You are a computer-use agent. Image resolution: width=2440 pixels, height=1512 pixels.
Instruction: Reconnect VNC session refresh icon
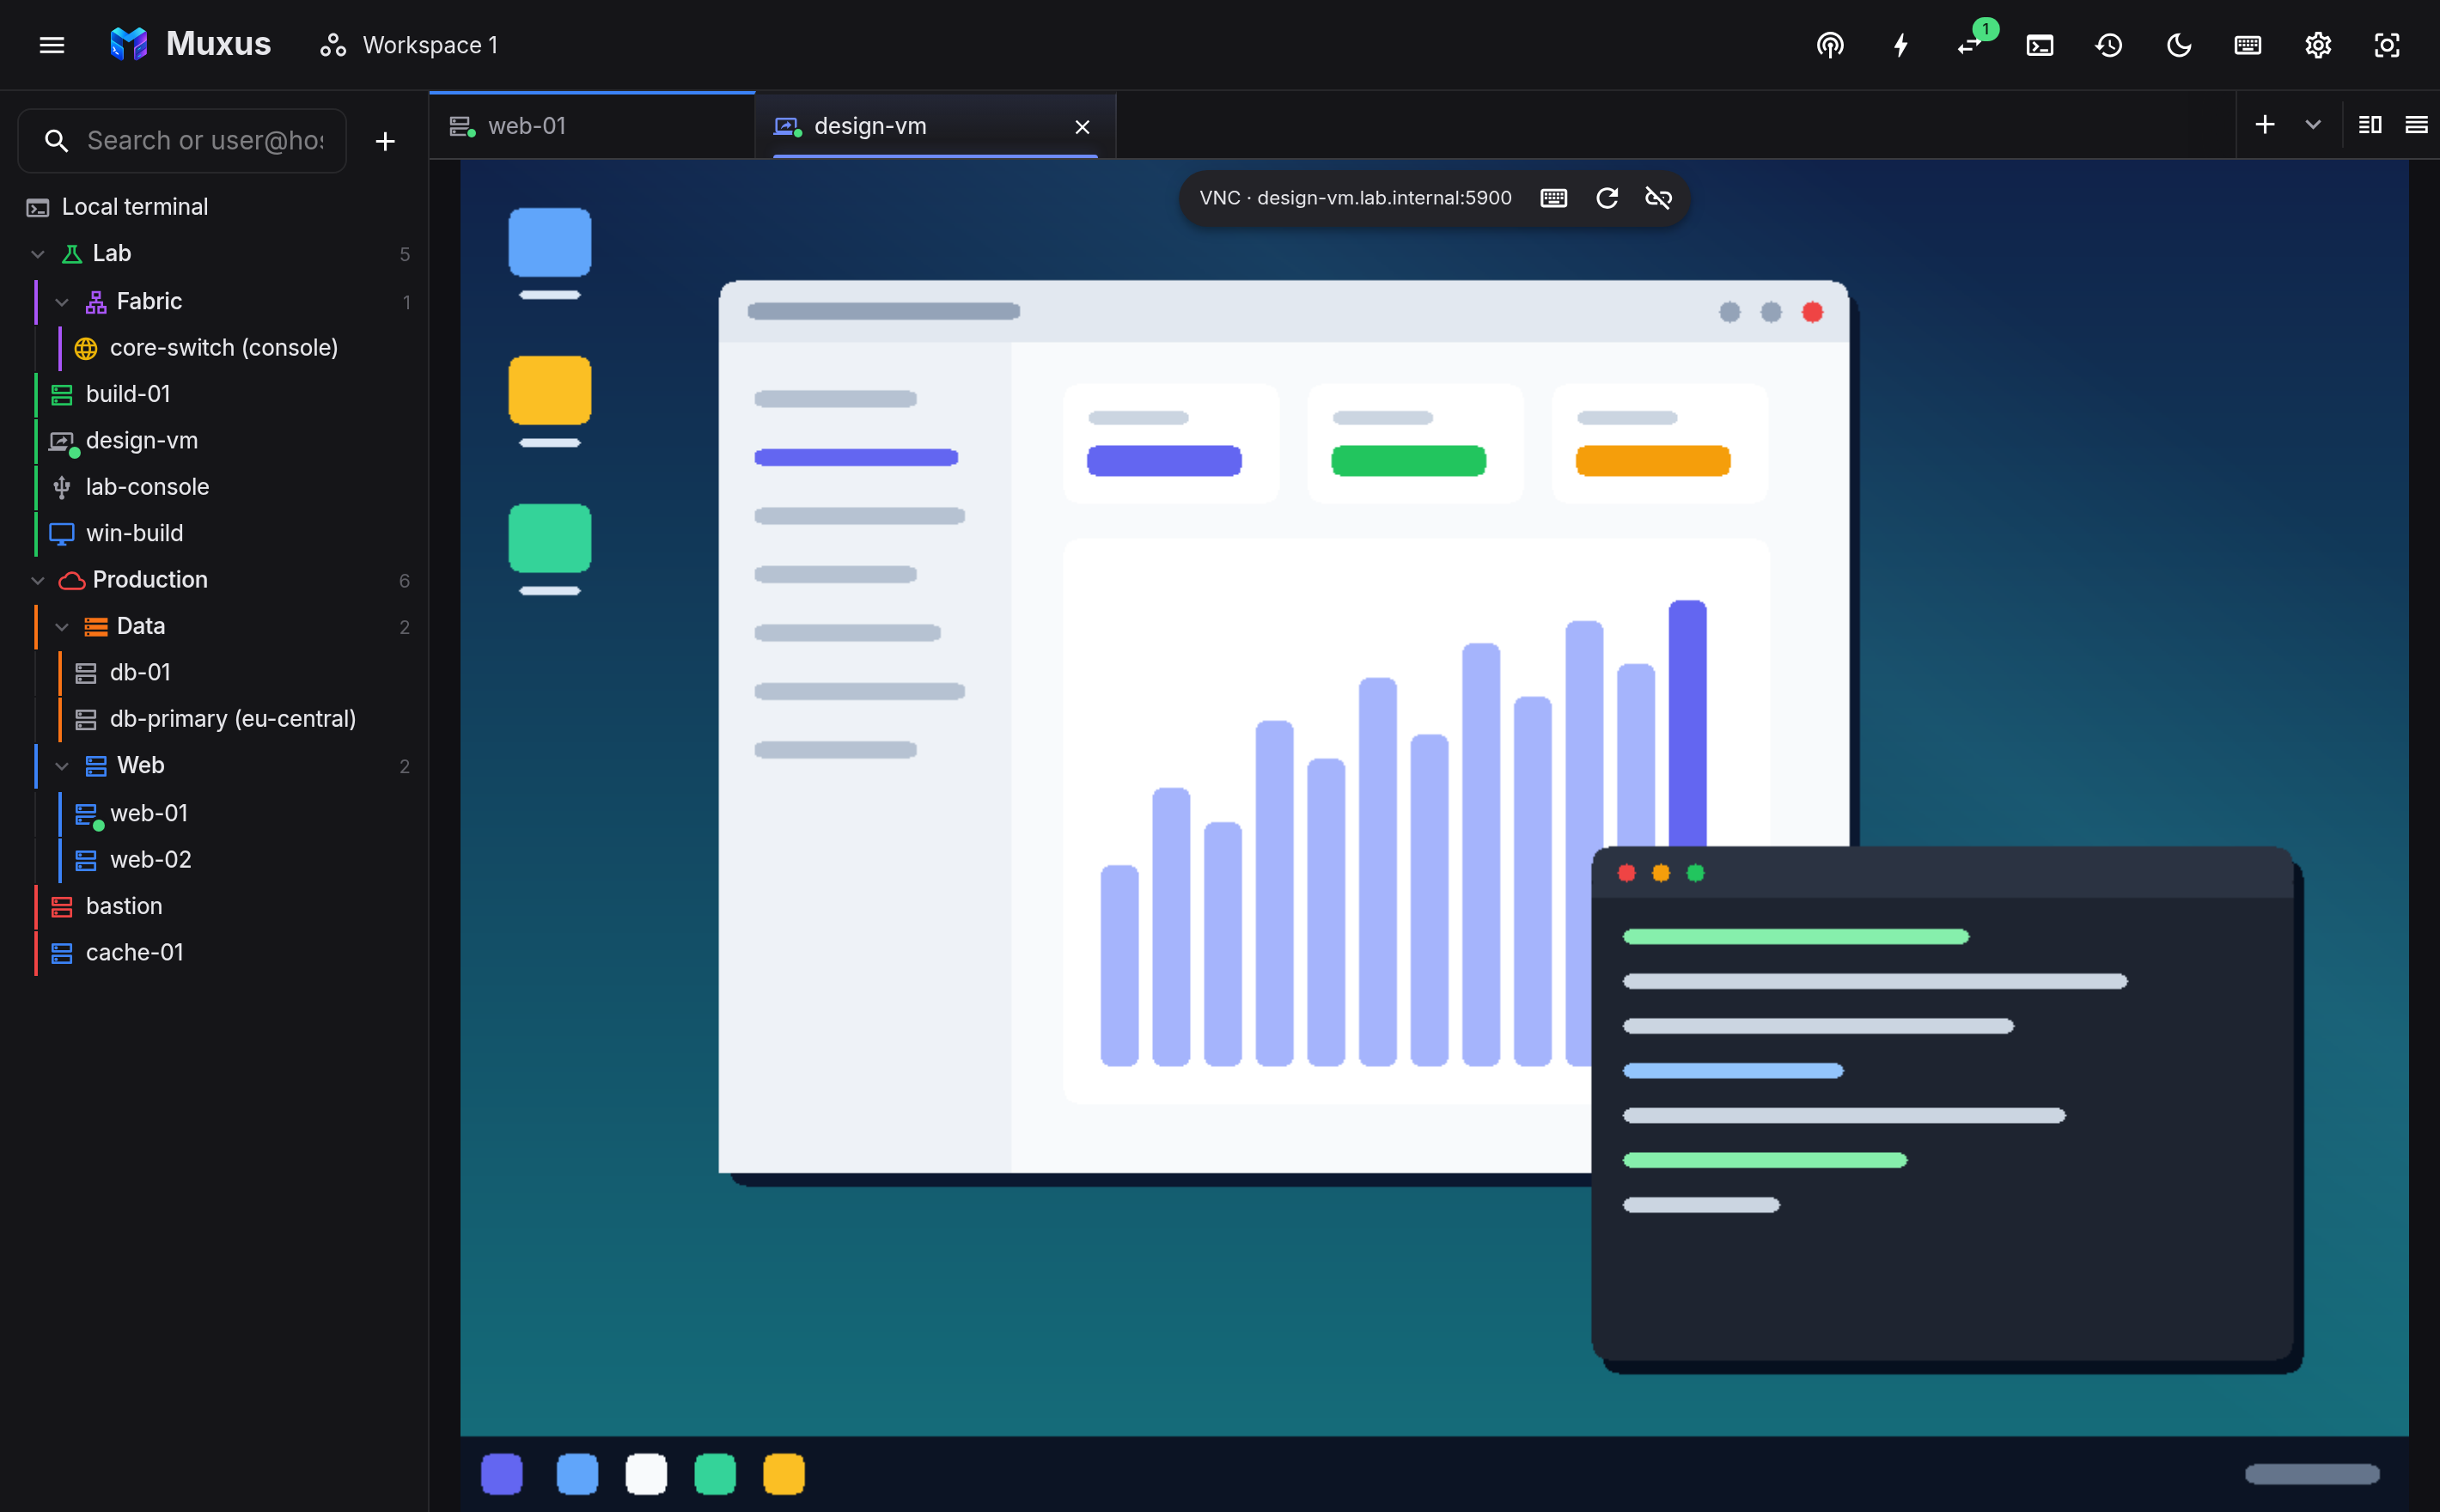tap(1607, 198)
